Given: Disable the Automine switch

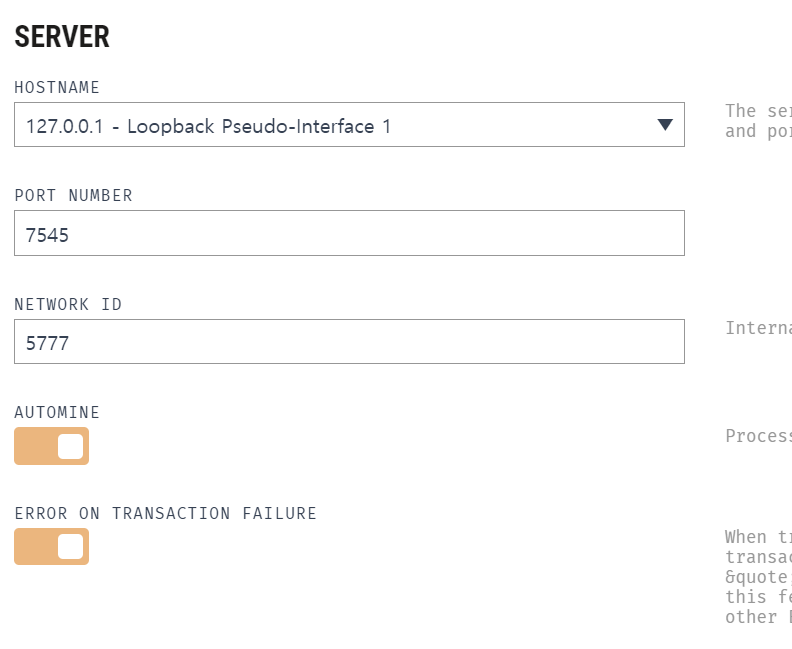Looking at the screenshot, I should click(52, 446).
